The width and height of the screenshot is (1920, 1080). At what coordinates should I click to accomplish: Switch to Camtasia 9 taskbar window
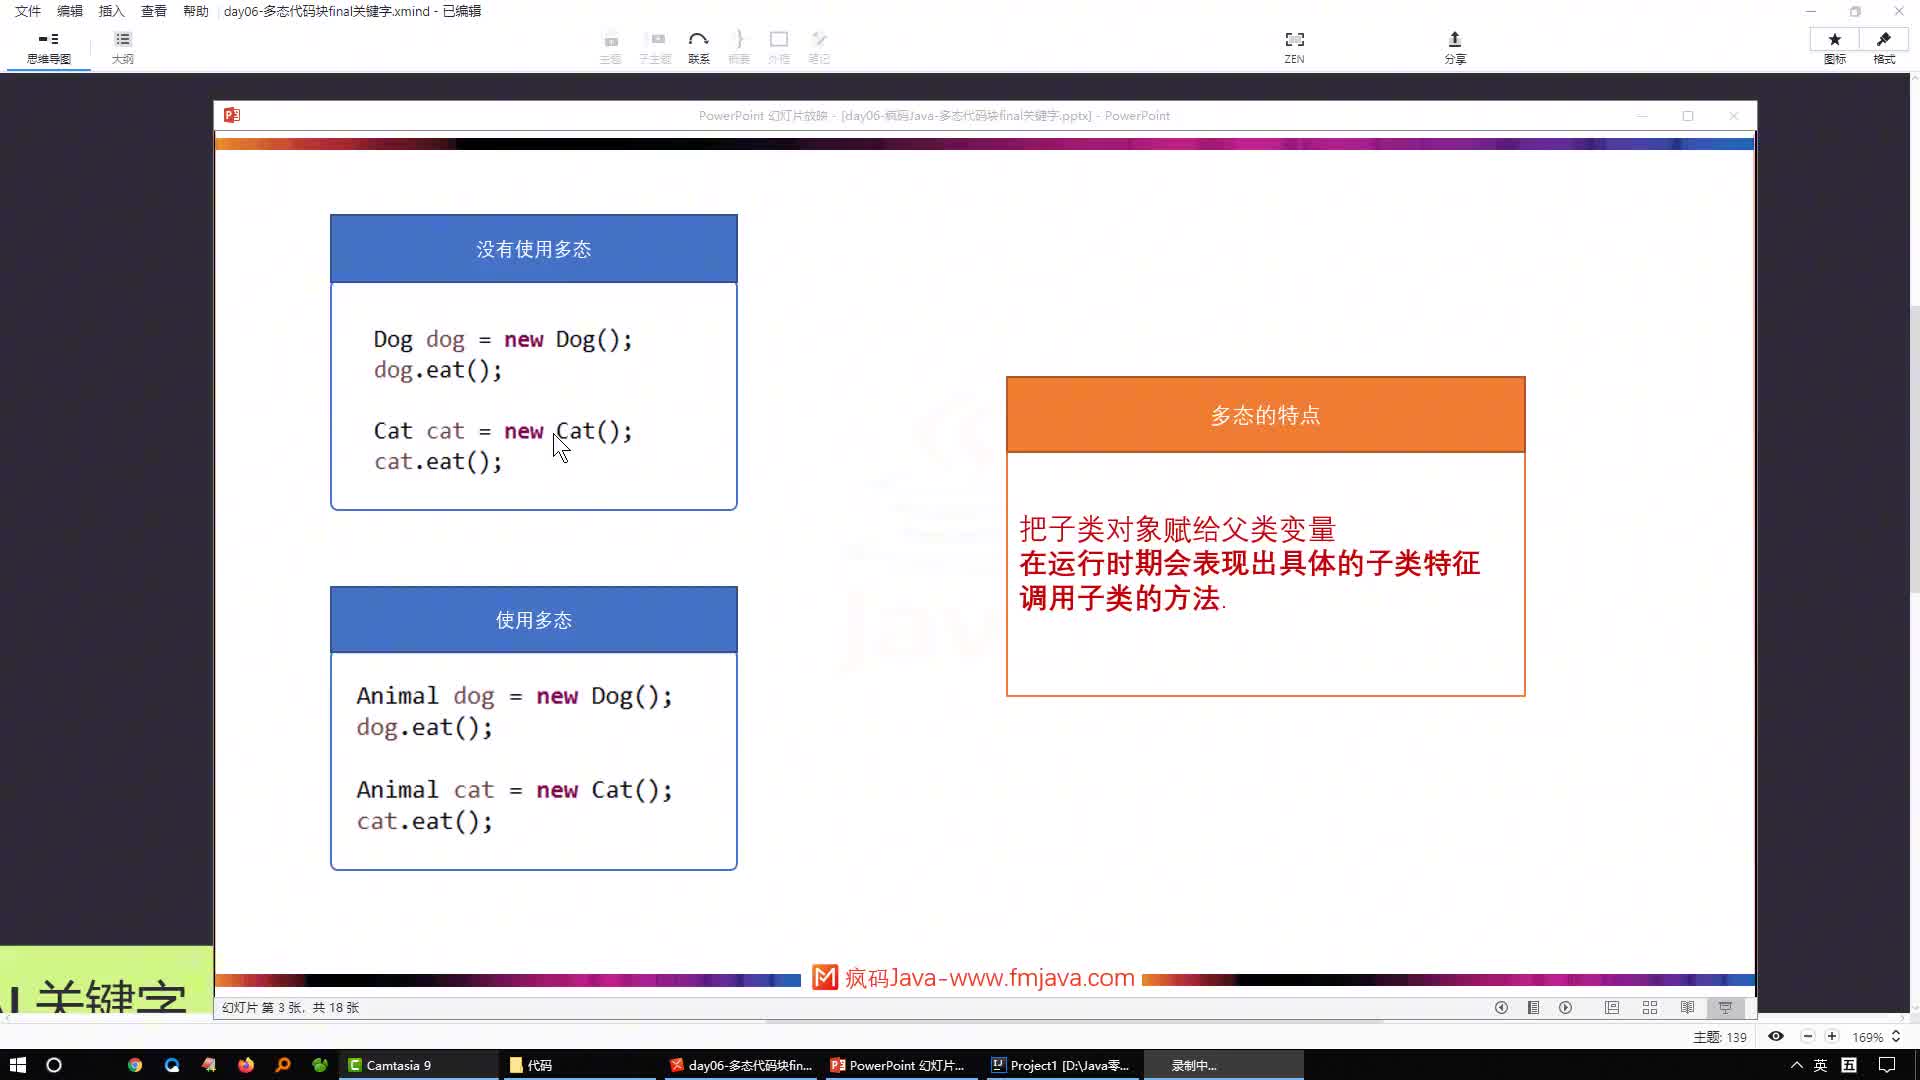[x=420, y=1065]
